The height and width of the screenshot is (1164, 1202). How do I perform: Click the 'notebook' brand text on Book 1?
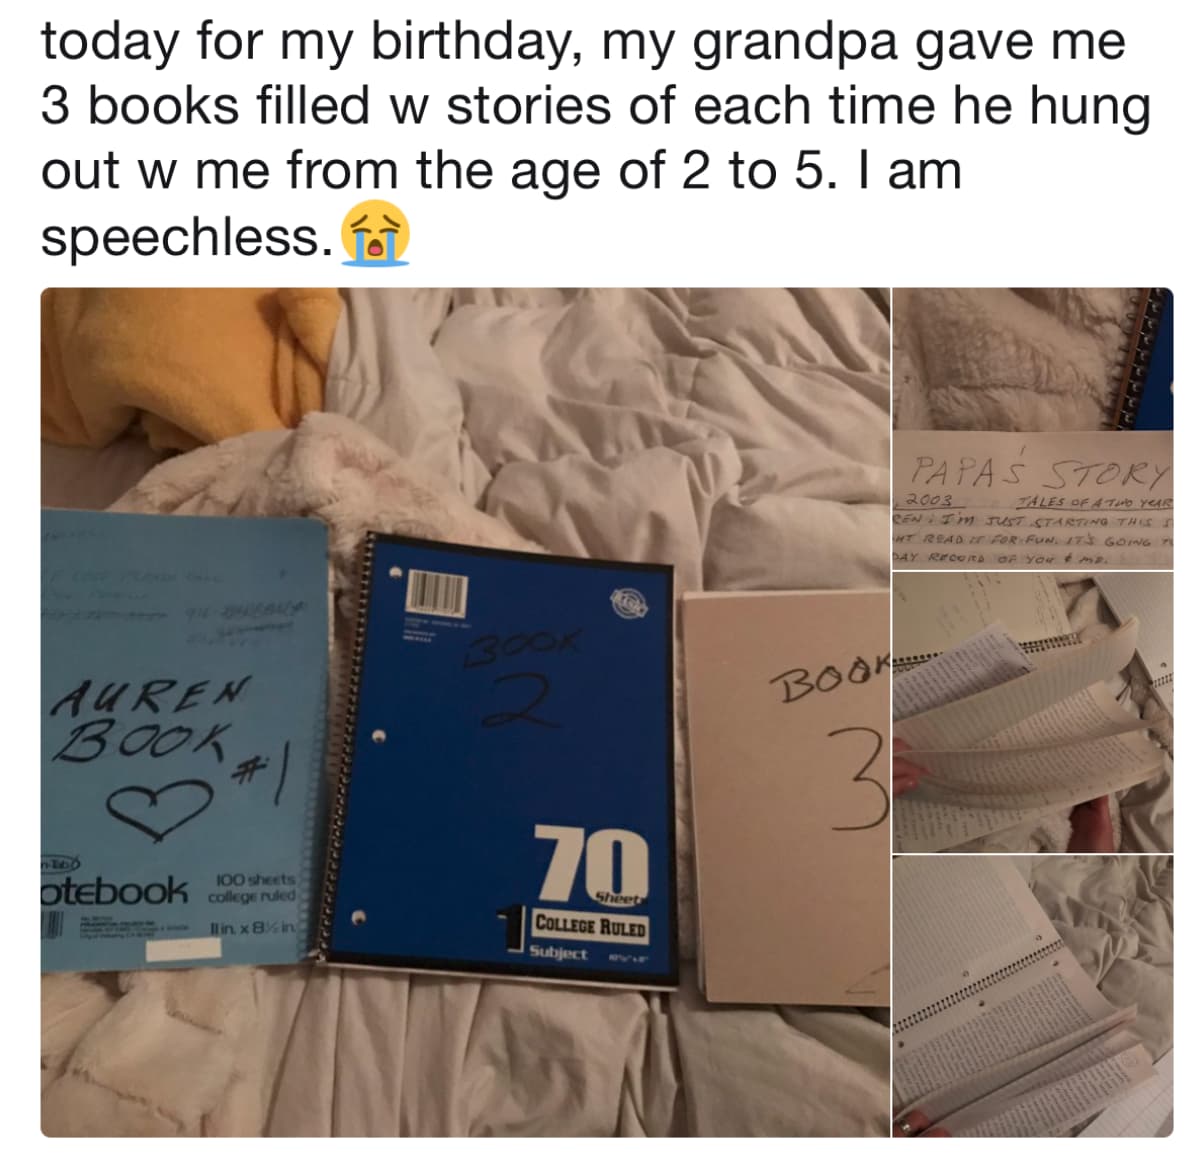tap(113, 888)
